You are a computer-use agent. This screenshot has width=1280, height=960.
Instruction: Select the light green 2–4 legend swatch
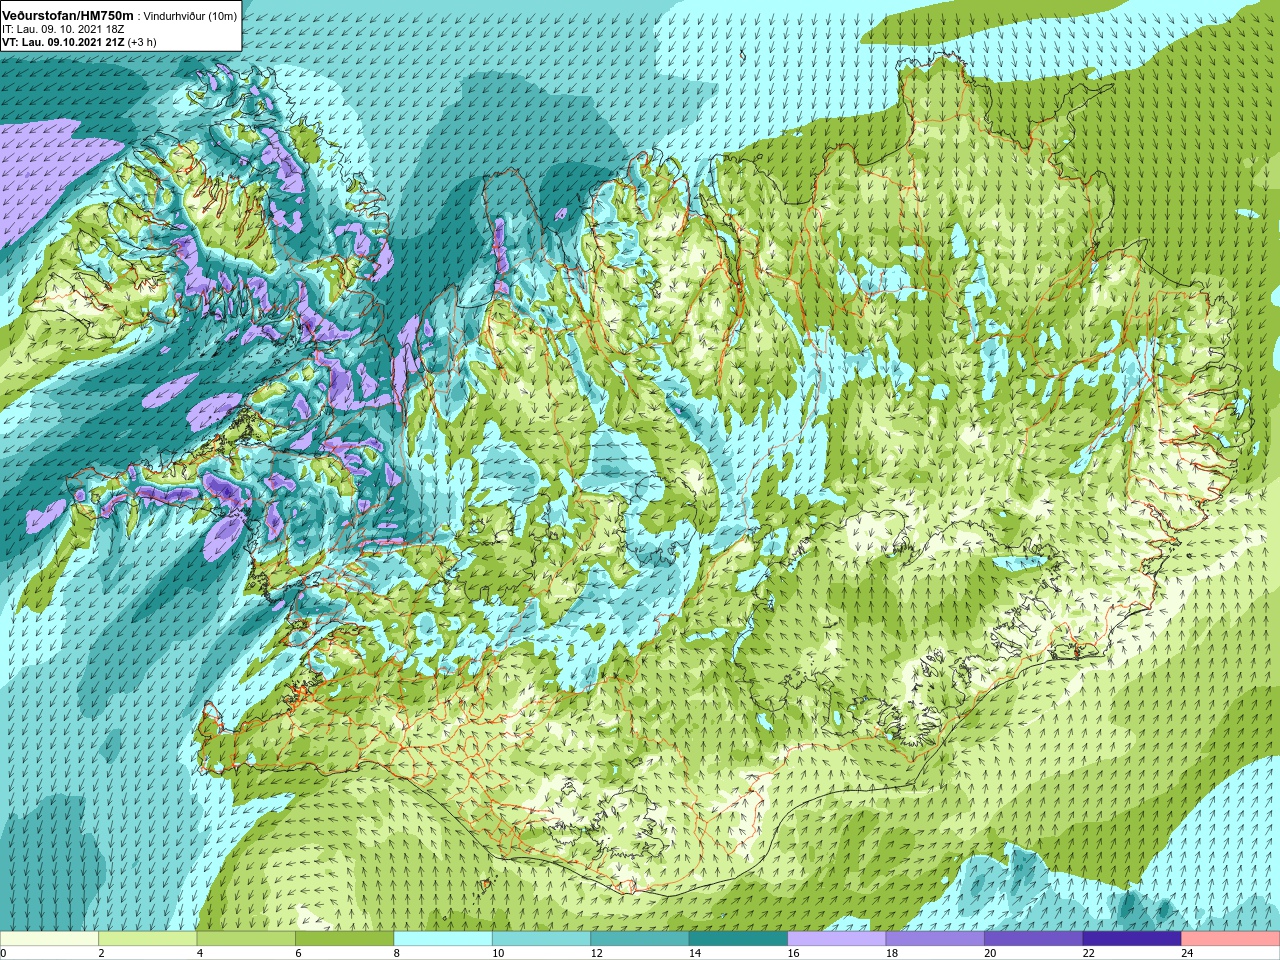[x=147, y=939]
